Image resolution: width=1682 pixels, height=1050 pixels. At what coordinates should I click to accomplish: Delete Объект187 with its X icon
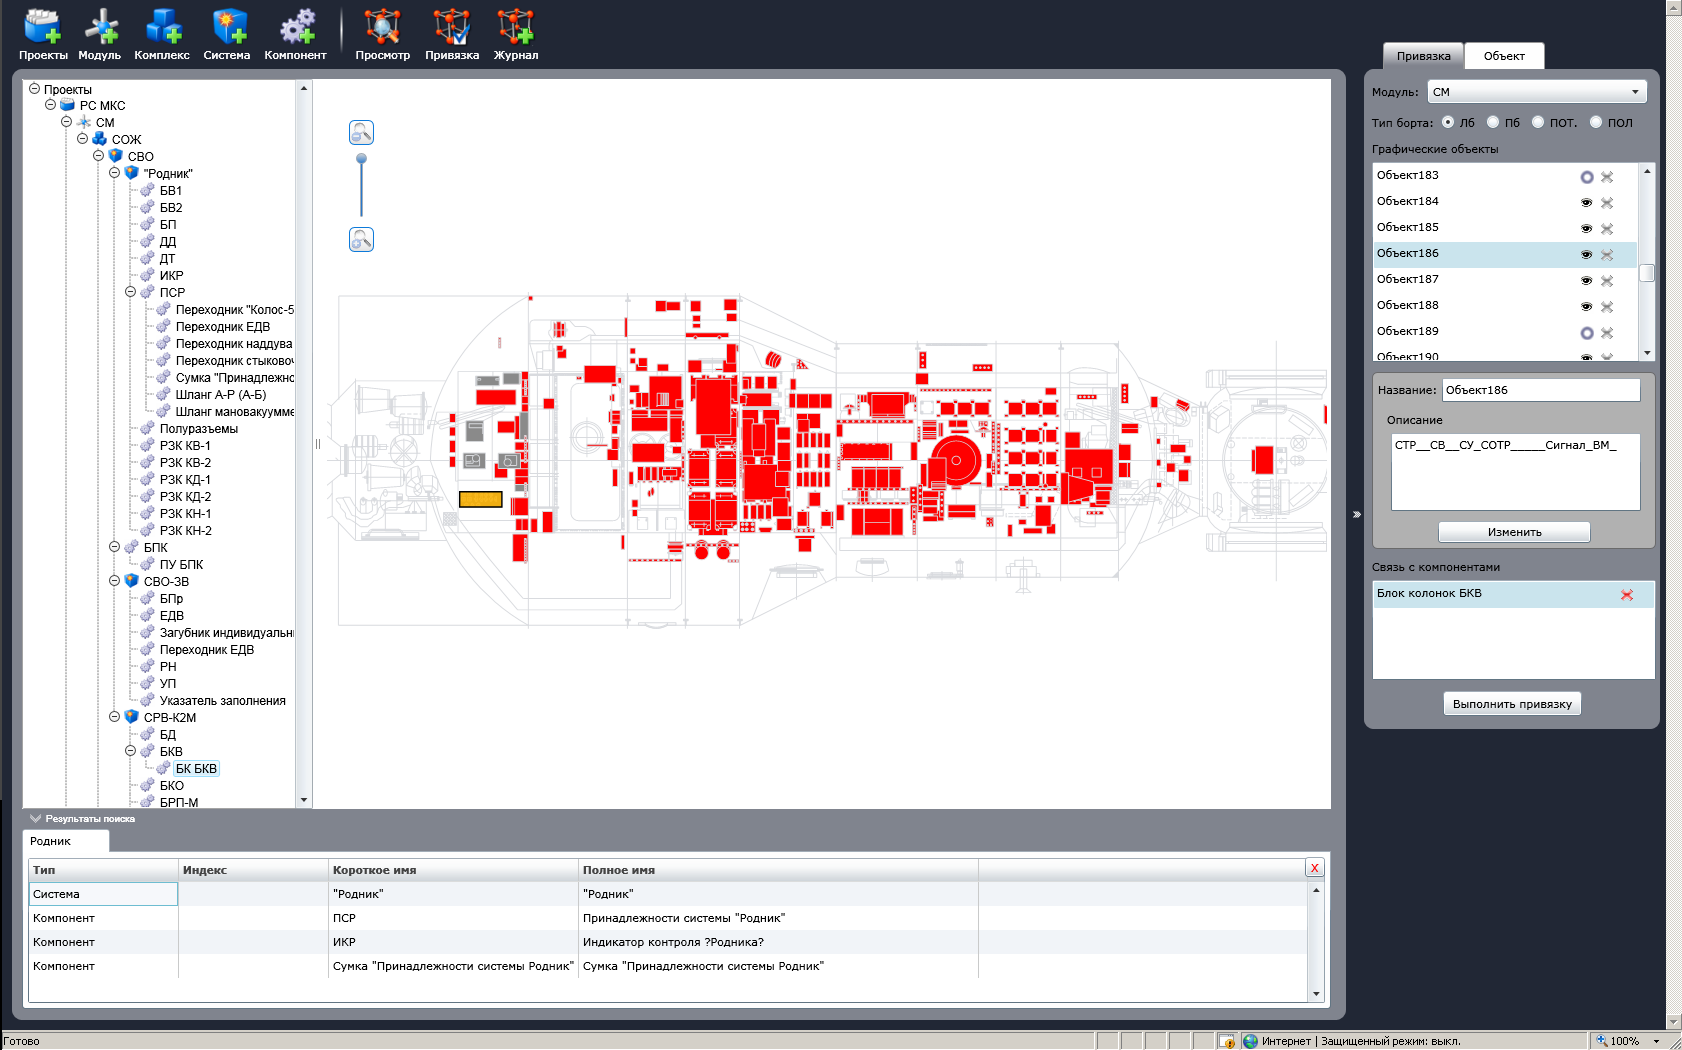1607,281
